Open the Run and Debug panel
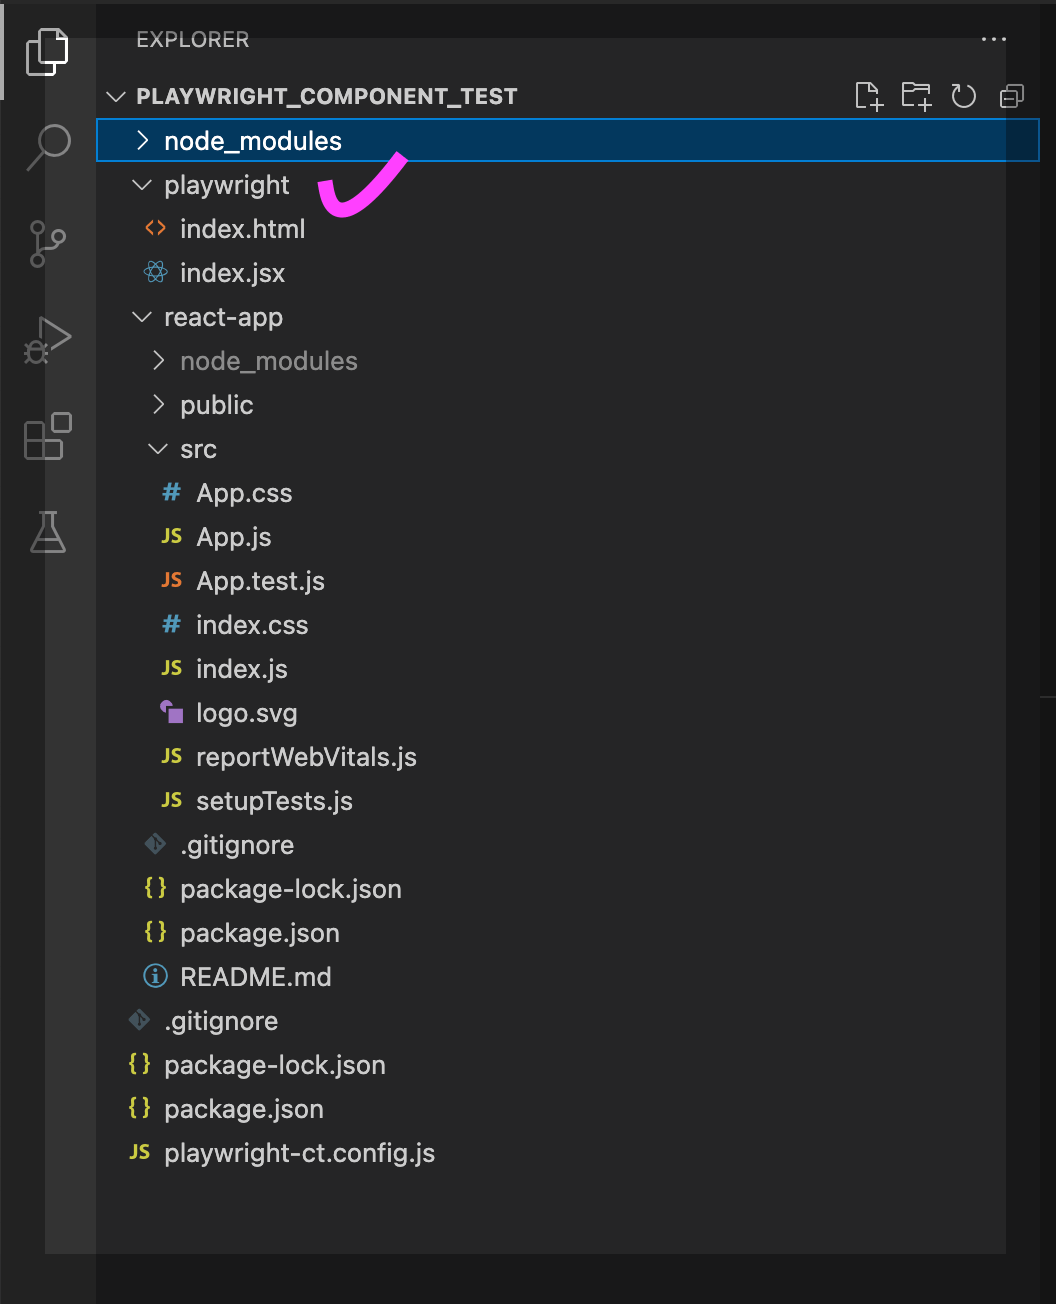The height and width of the screenshot is (1304, 1056). [x=46, y=338]
